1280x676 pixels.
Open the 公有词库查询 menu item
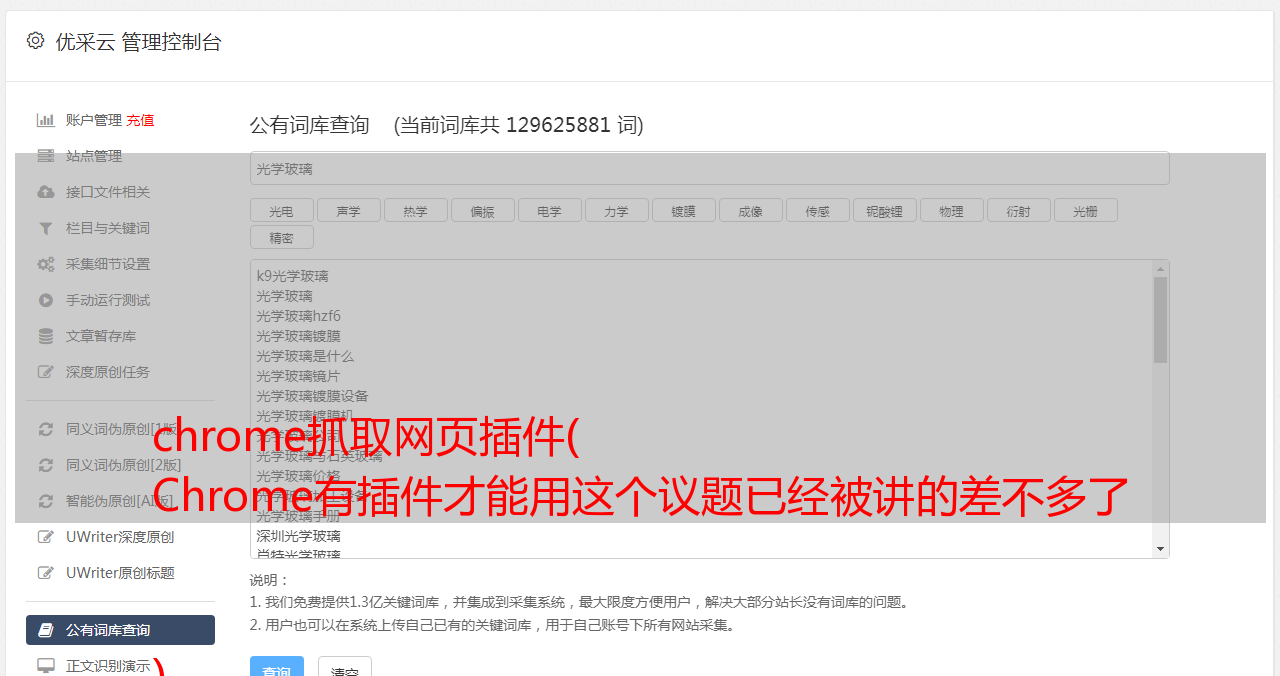(x=120, y=630)
